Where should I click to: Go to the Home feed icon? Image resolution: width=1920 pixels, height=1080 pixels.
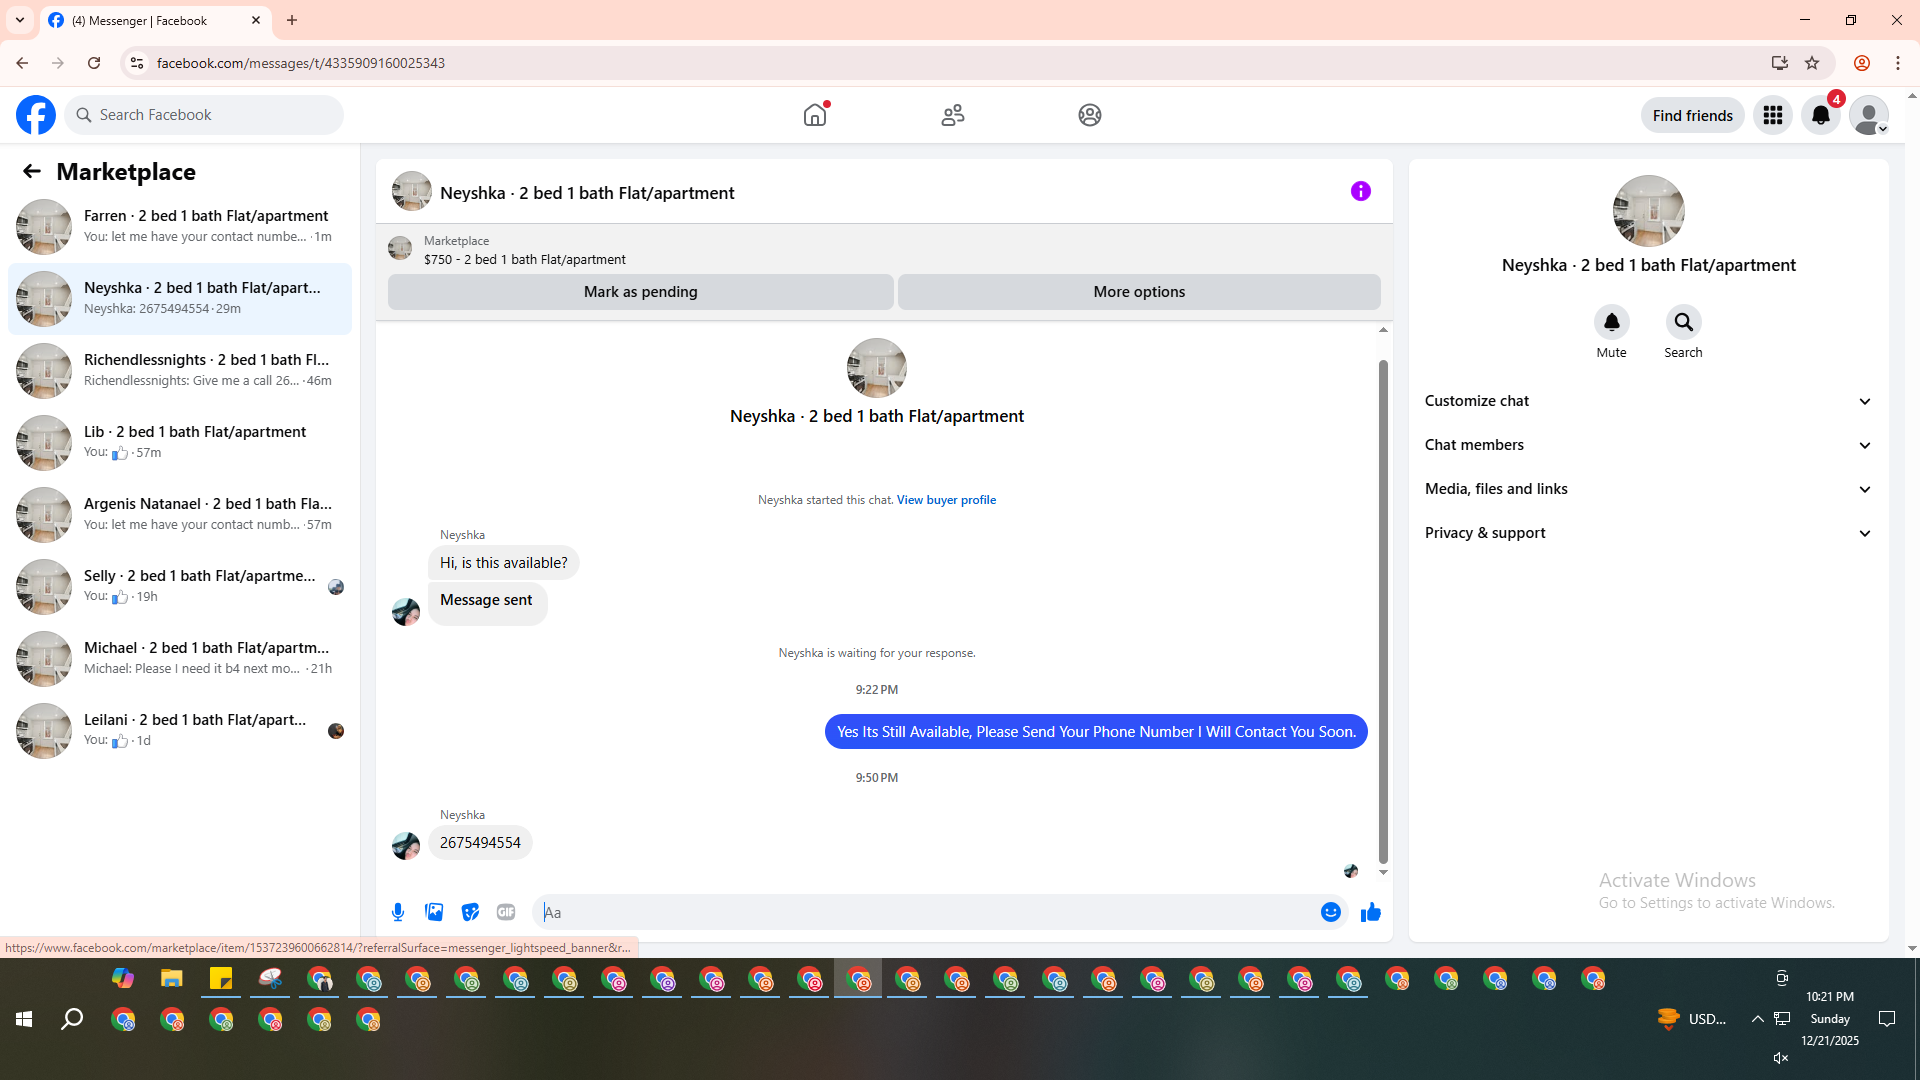click(815, 115)
